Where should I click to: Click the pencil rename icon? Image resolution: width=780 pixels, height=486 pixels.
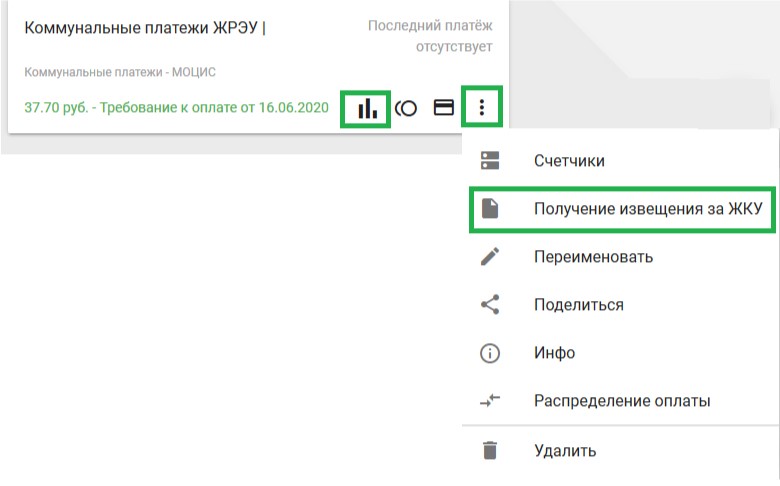[489, 257]
